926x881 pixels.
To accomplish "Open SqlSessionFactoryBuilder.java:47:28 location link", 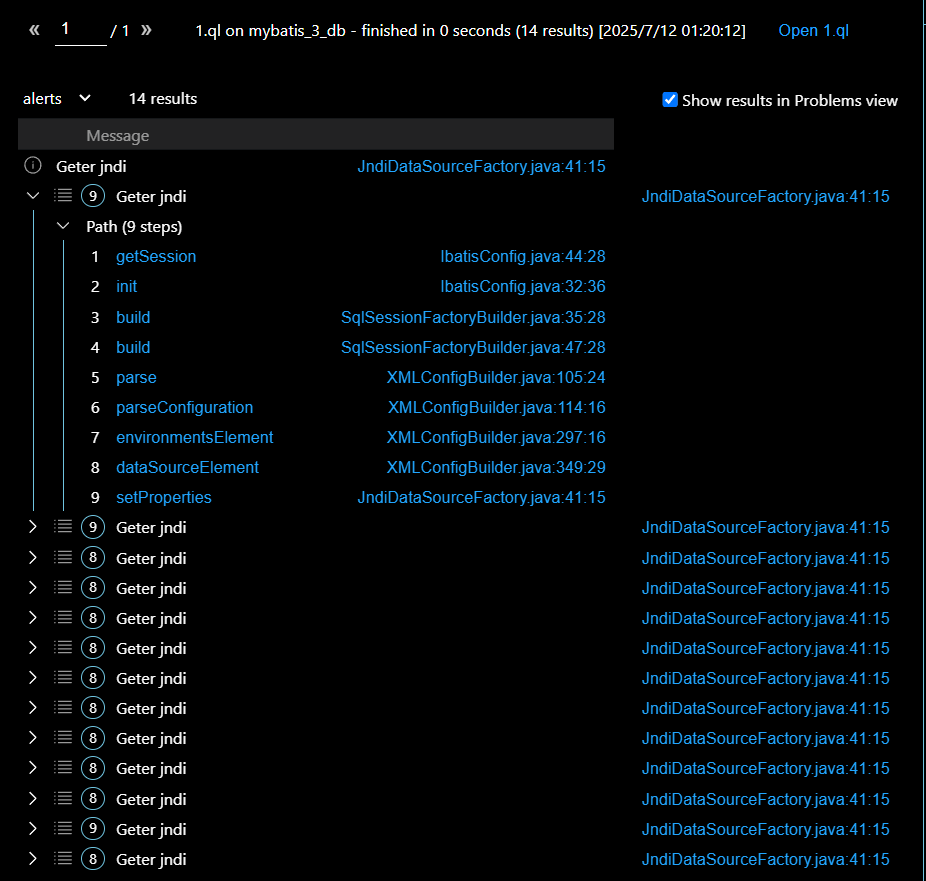I will coord(472,347).
